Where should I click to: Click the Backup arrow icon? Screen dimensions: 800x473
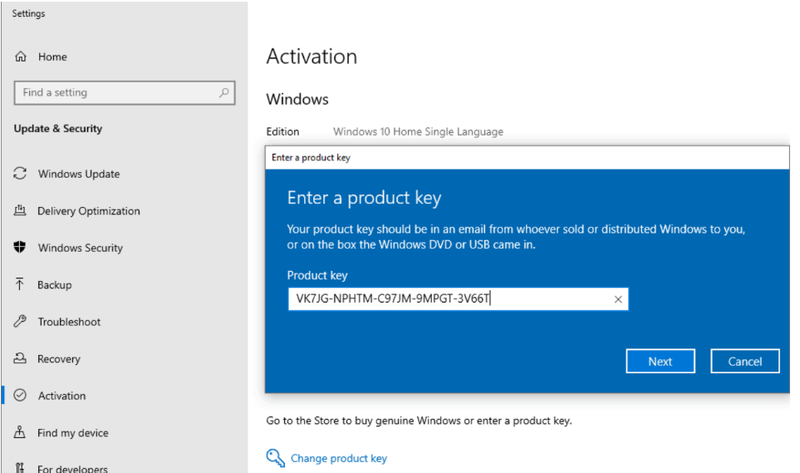pos(19,284)
